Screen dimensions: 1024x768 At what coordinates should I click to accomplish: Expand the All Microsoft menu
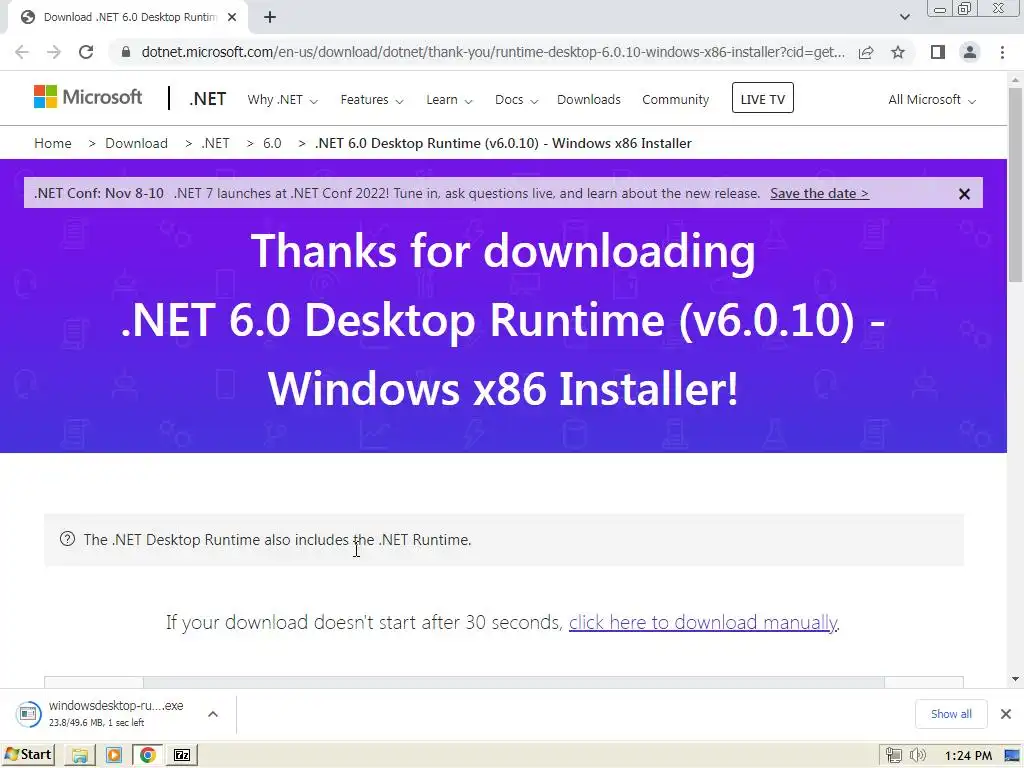[931, 100]
